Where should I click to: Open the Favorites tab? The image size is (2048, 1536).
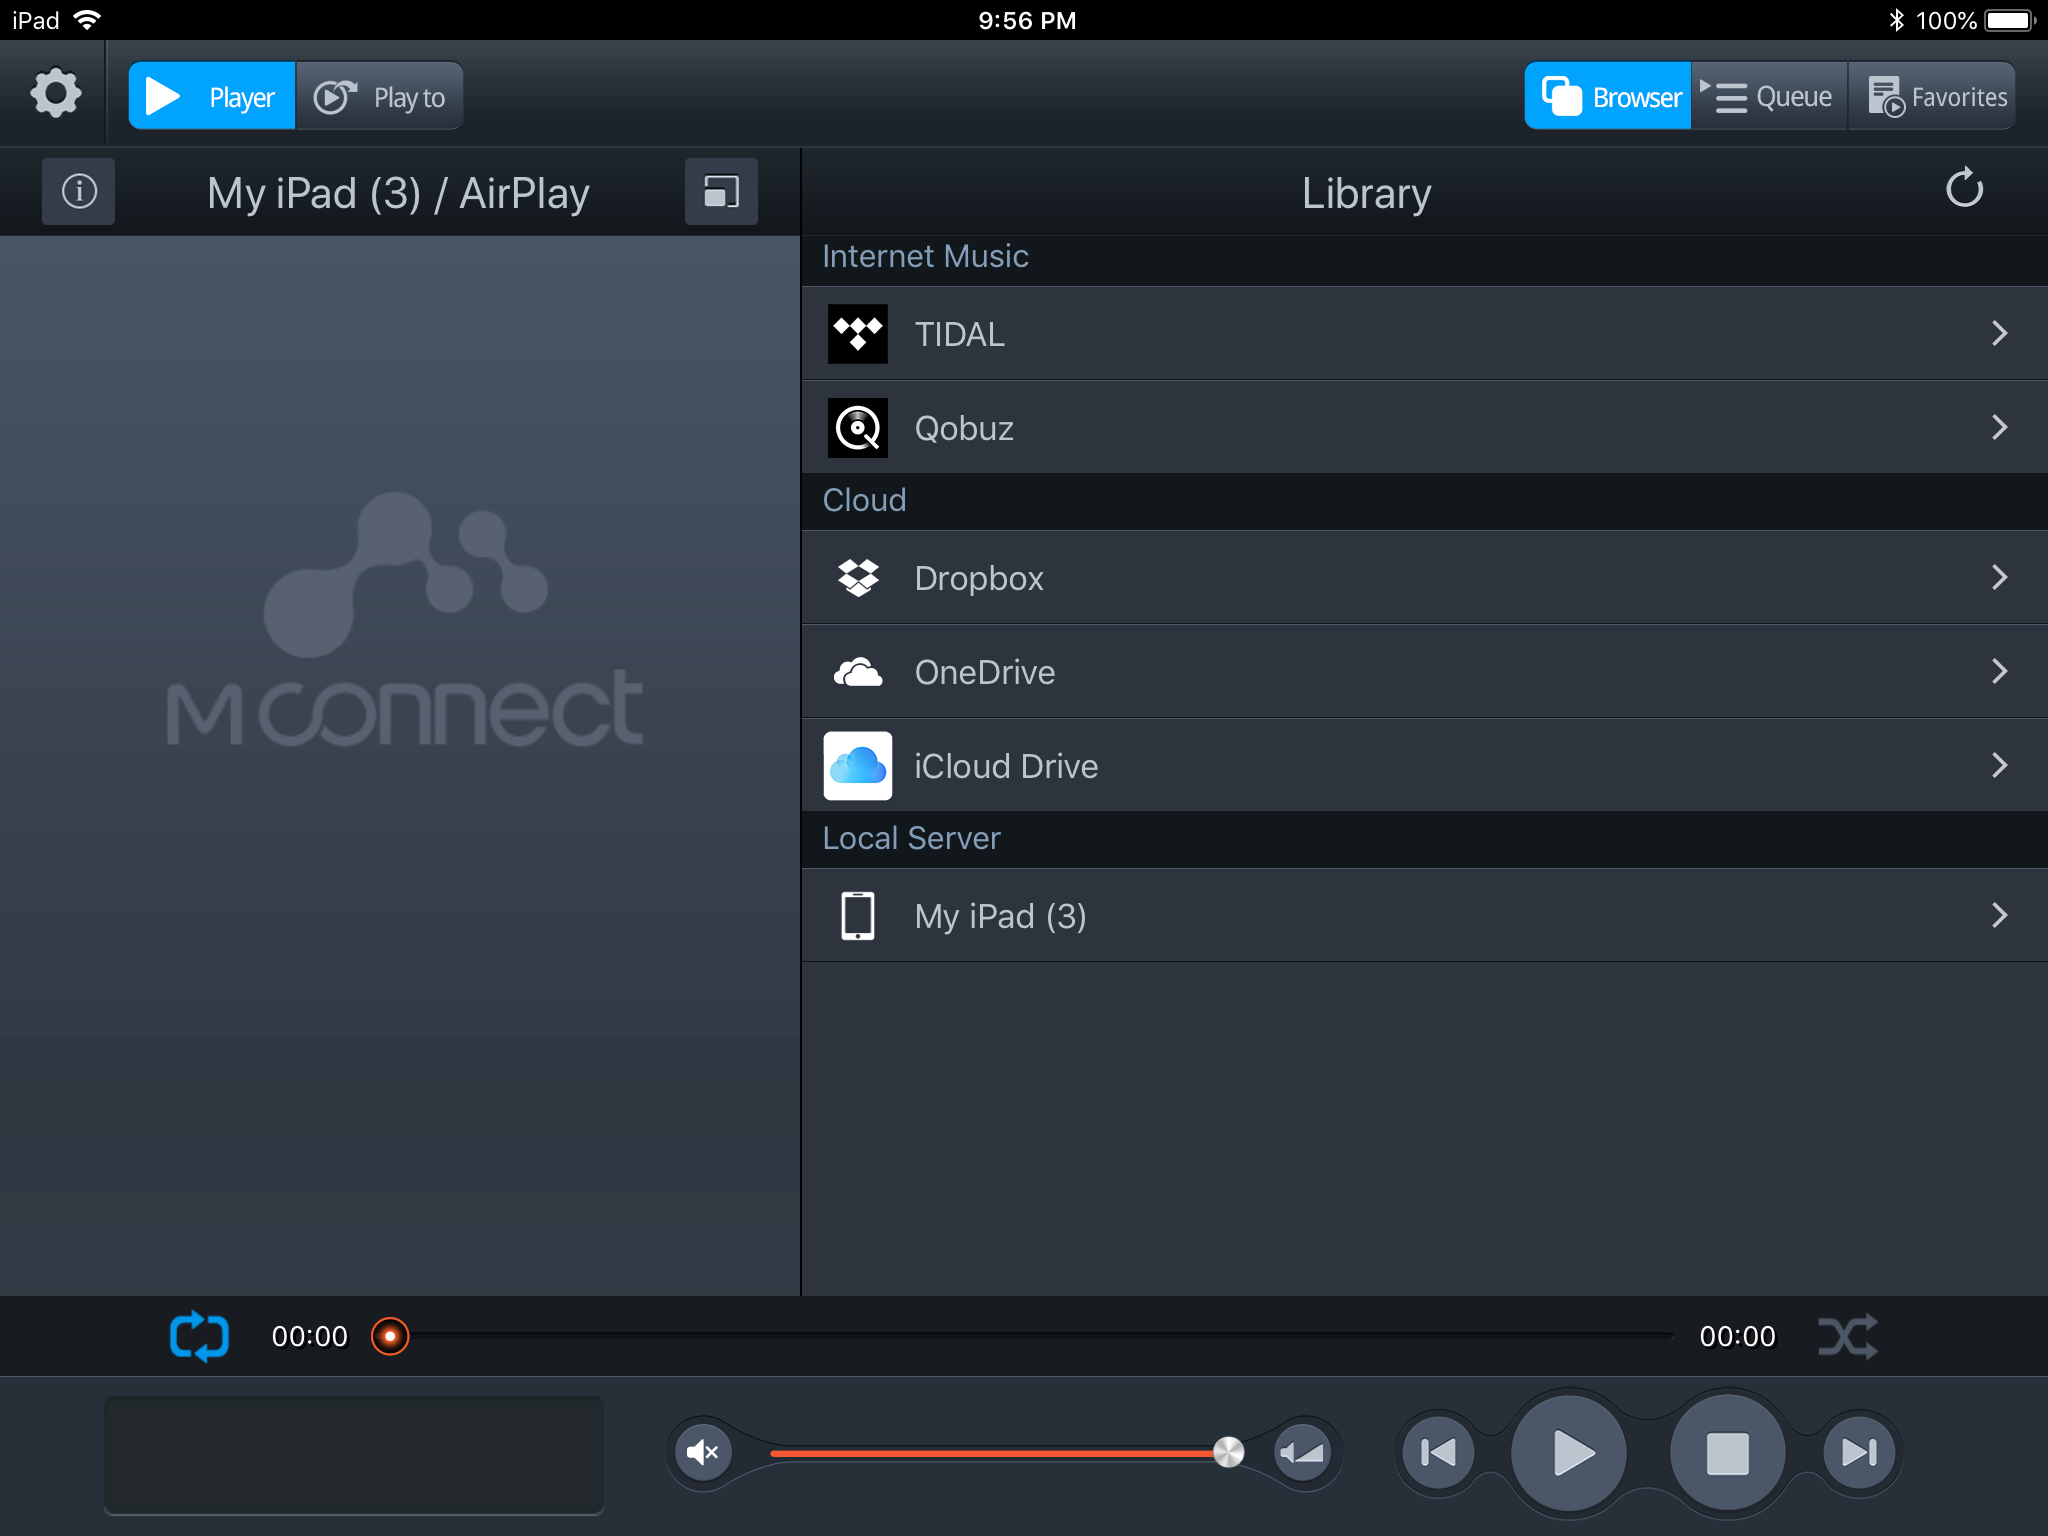pos(1932,96)
